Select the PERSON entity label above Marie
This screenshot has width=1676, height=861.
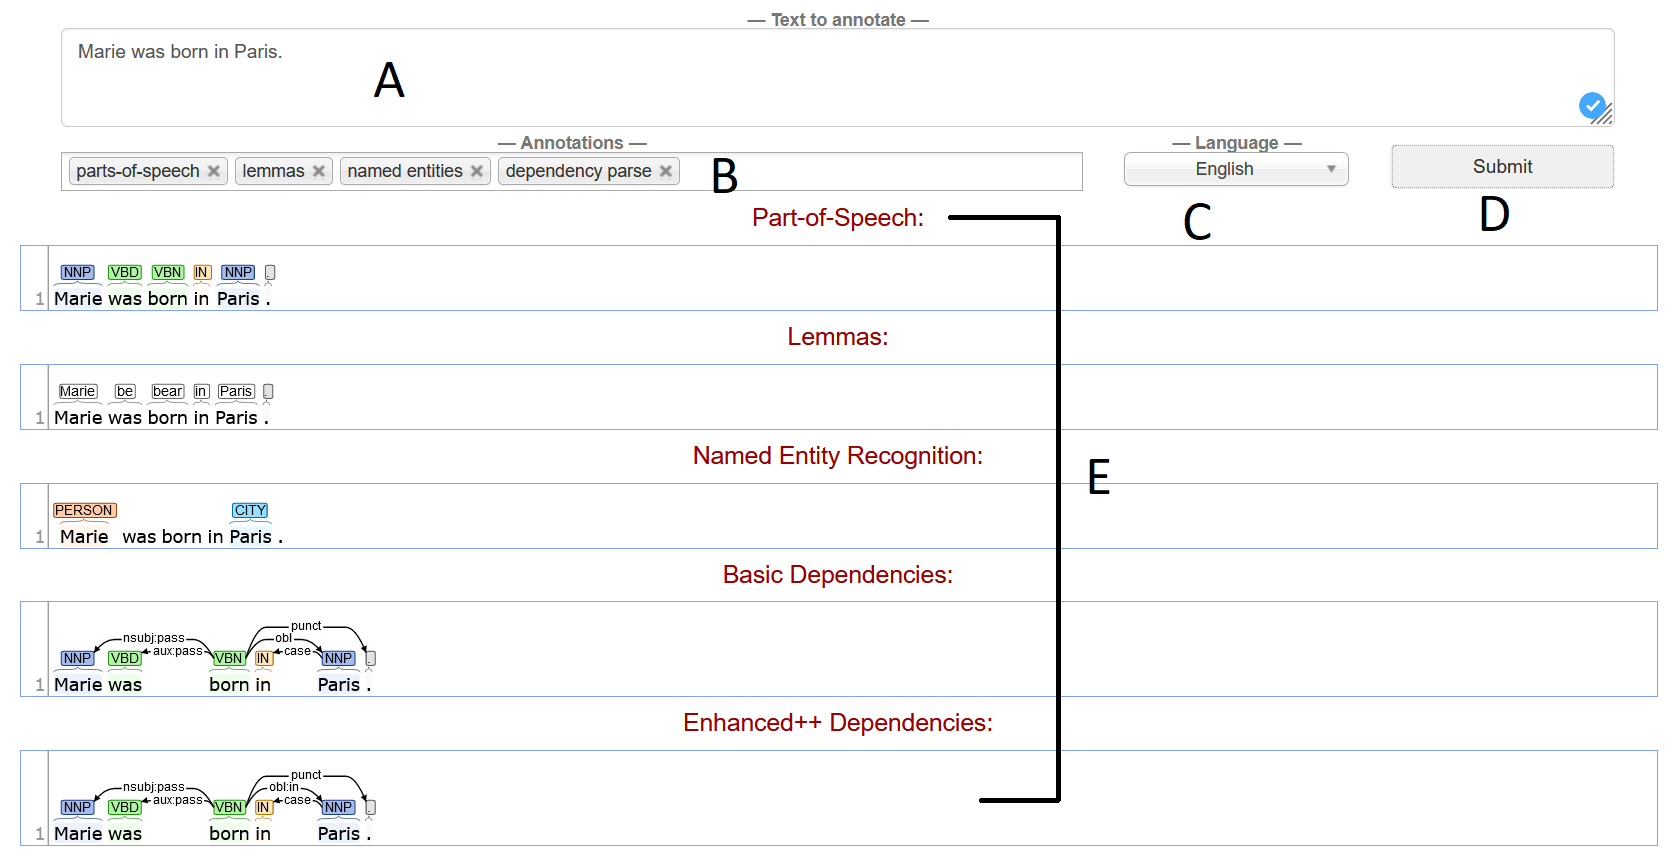click(x=84, y=510)
